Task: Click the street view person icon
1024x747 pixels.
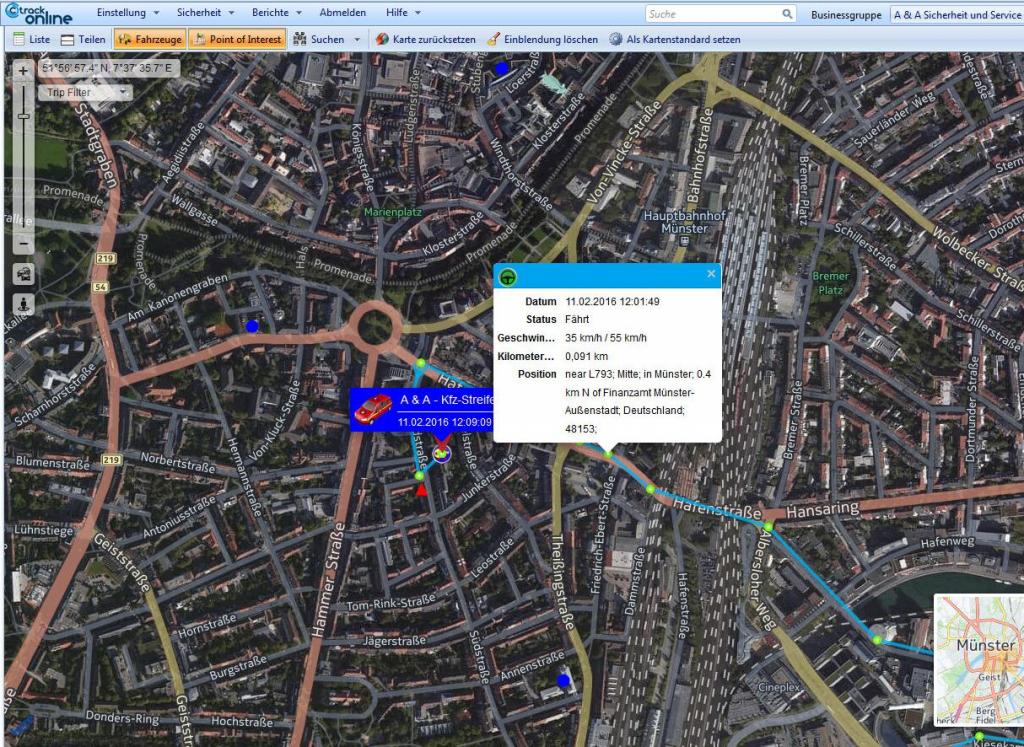Action: pyautogui.click(x=24, y=303)
